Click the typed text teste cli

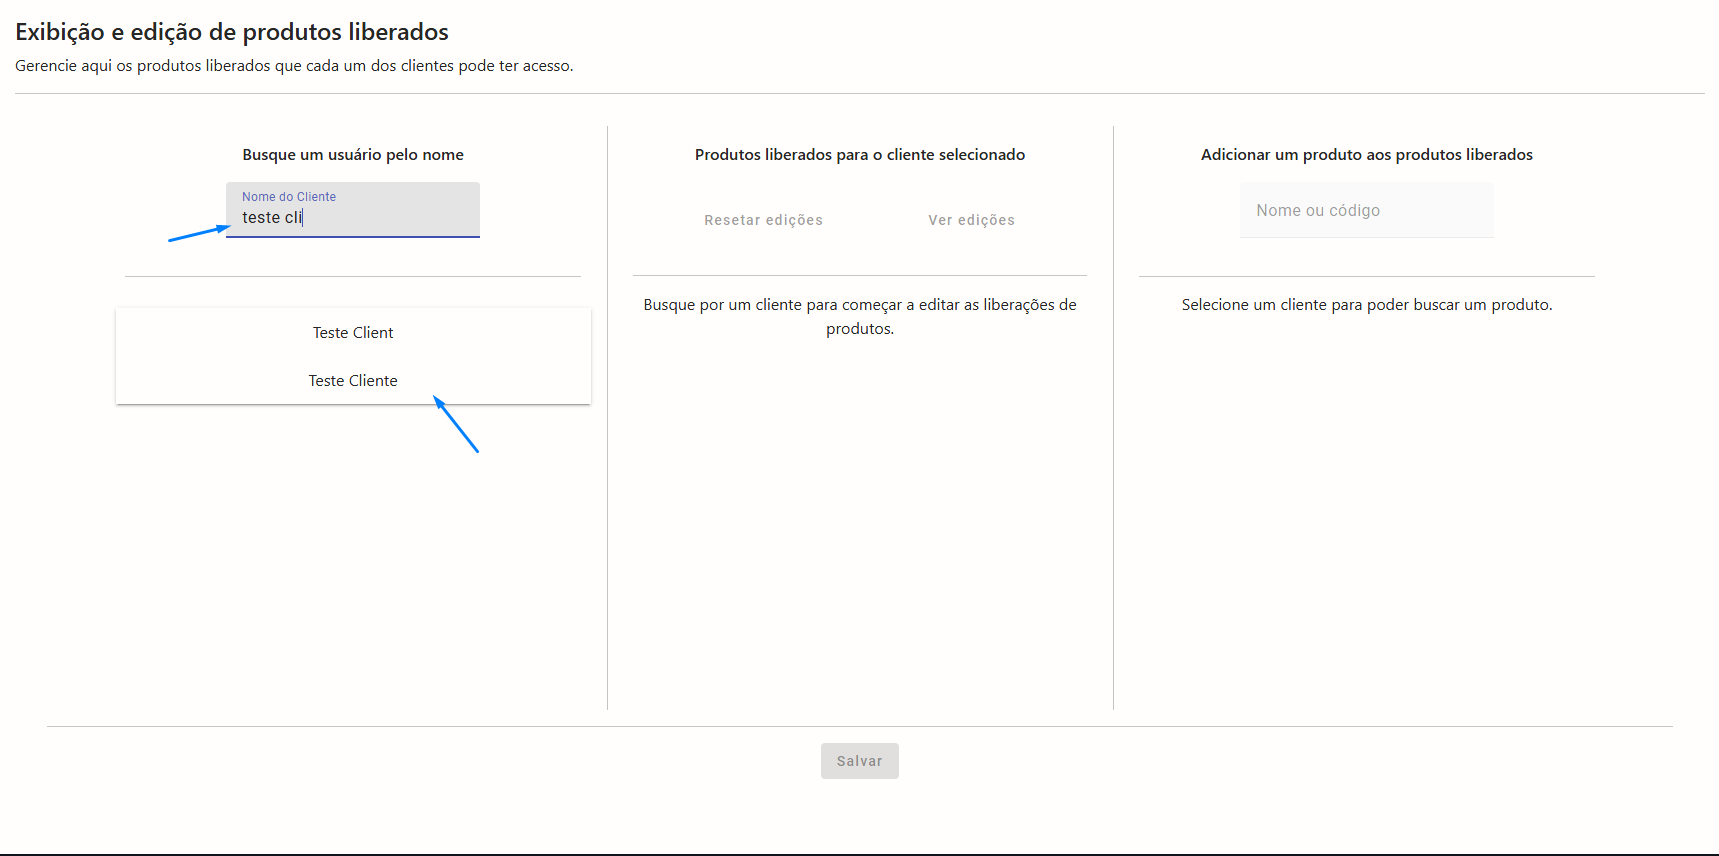pyautogui.click(x=271, y=218)
